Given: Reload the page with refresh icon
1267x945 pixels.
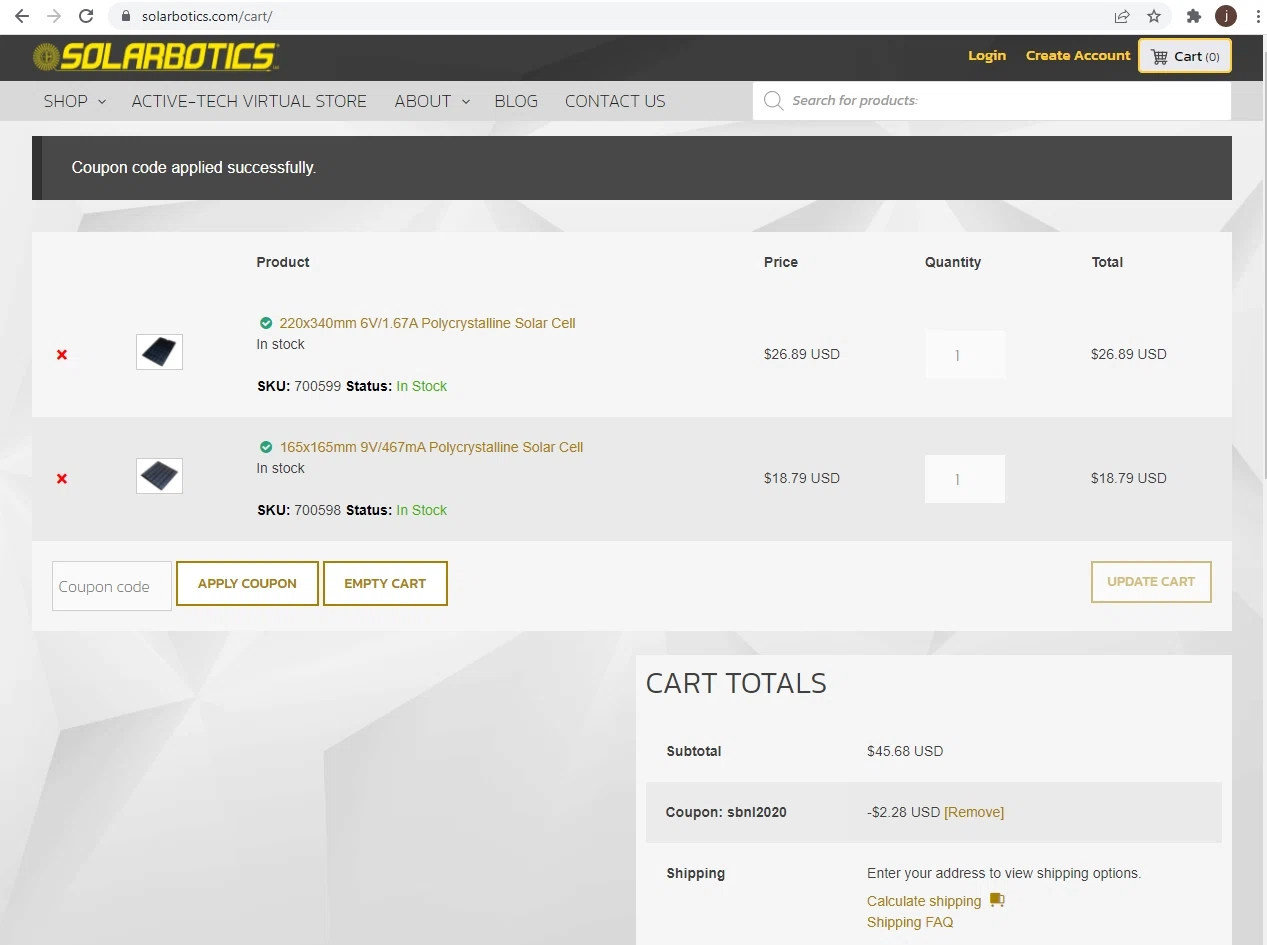Looking at the screenshot, I should 86,16.
